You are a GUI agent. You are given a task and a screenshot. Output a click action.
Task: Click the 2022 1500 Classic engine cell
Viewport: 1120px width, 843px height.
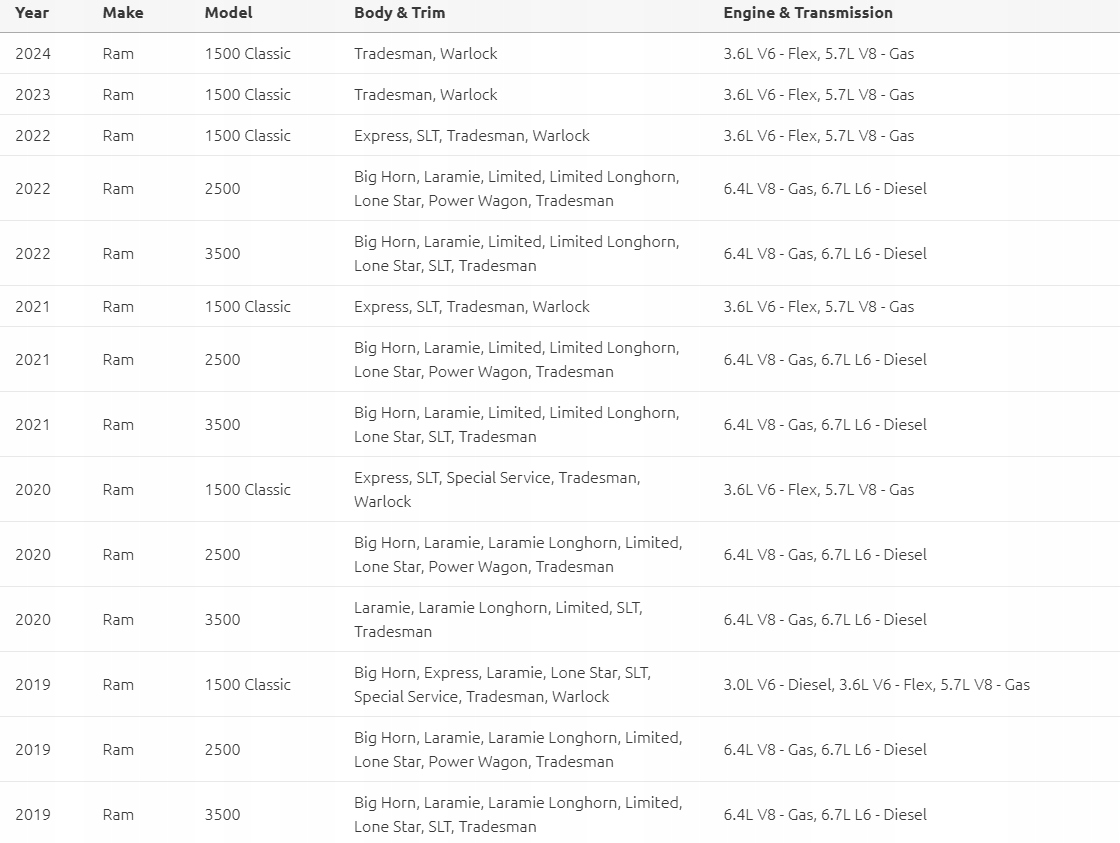point(819,136)
